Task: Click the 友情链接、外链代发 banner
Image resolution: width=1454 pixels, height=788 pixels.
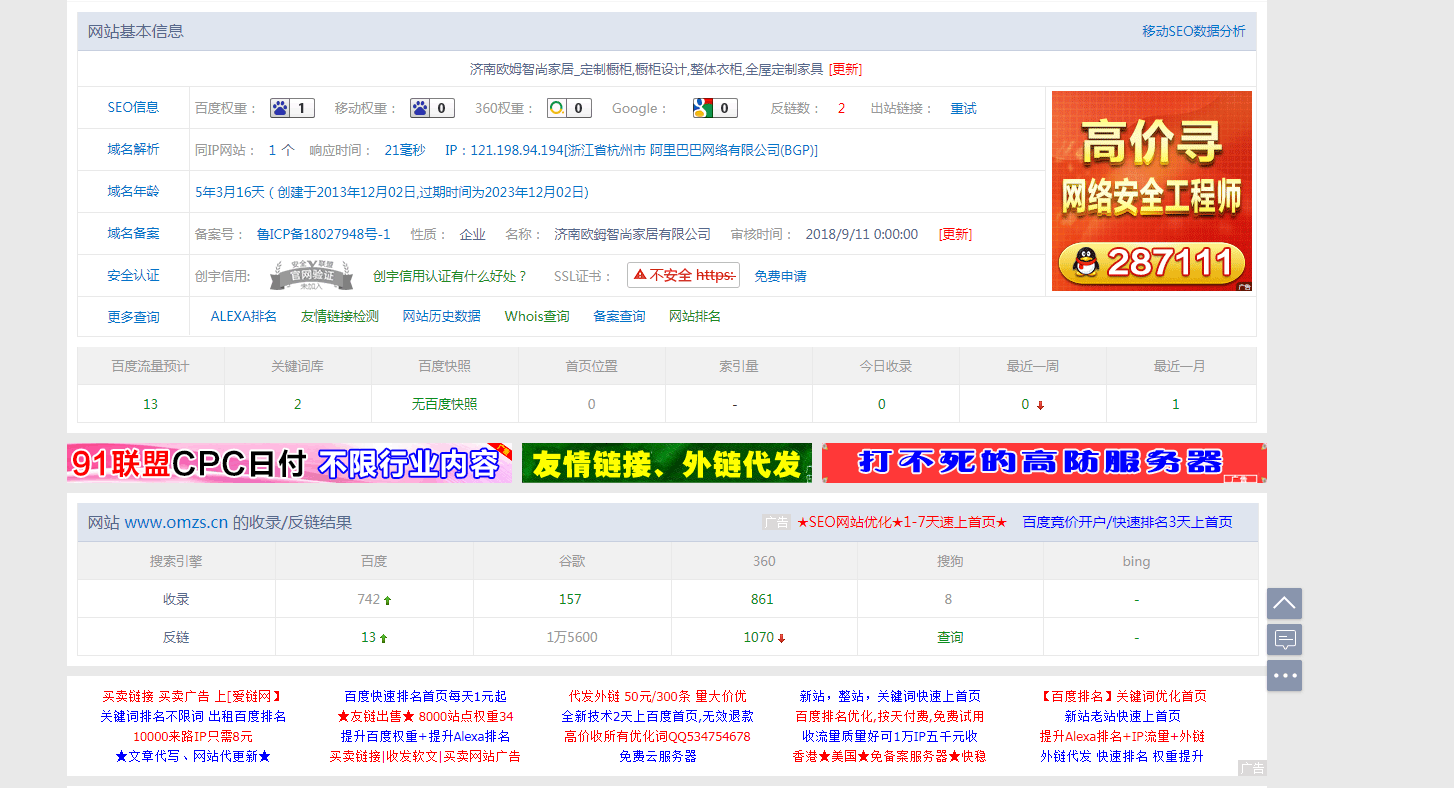Action: tap(667, 463)
